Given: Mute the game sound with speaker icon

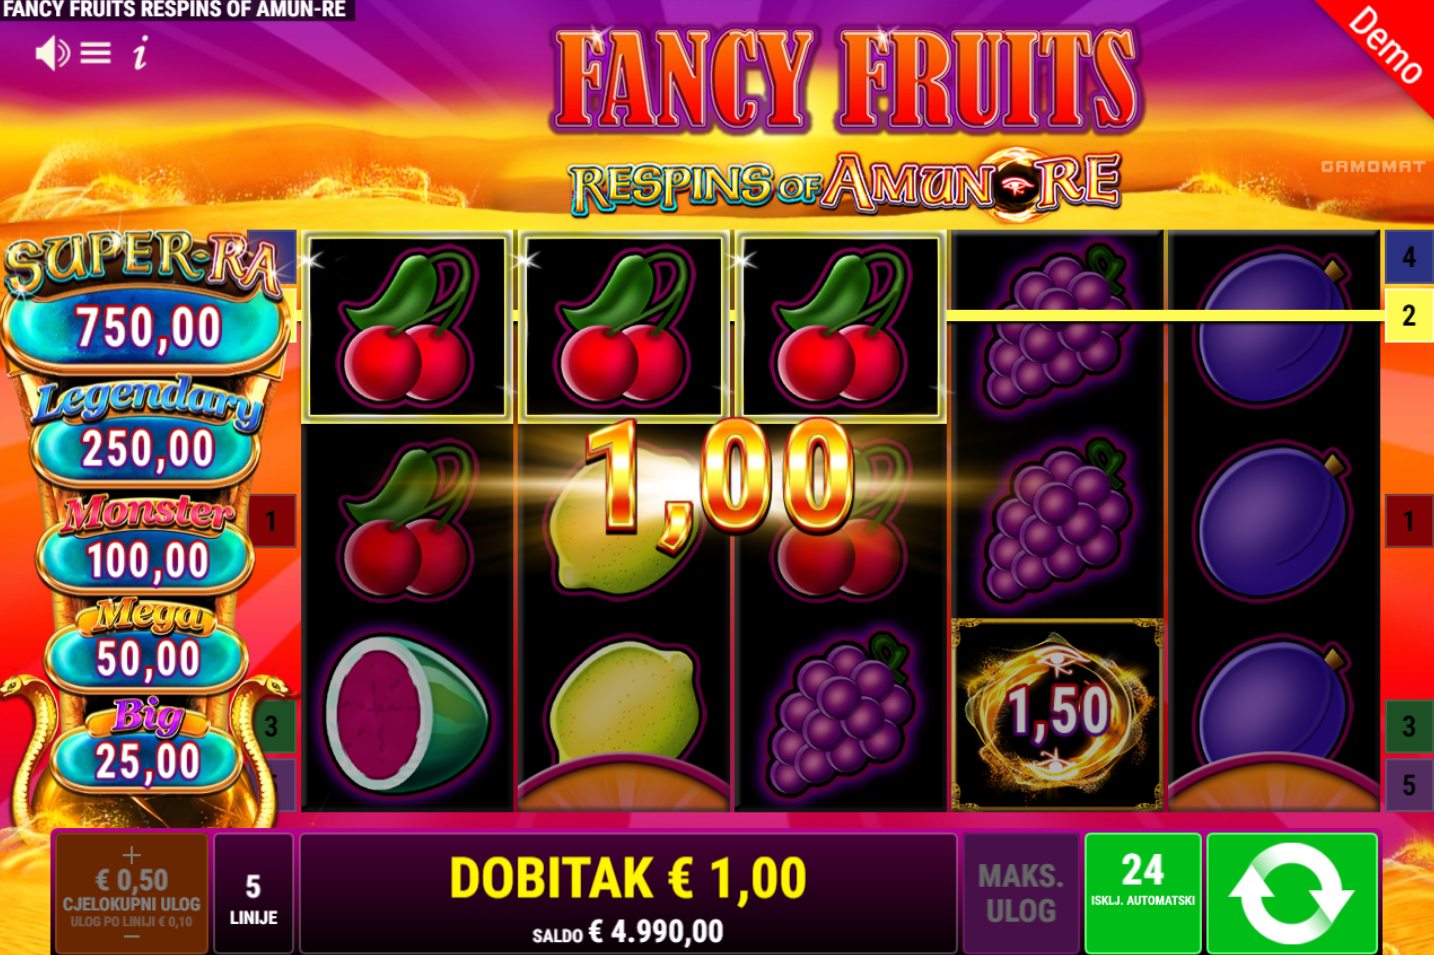Looking at the screenshot, I should 52,53.
